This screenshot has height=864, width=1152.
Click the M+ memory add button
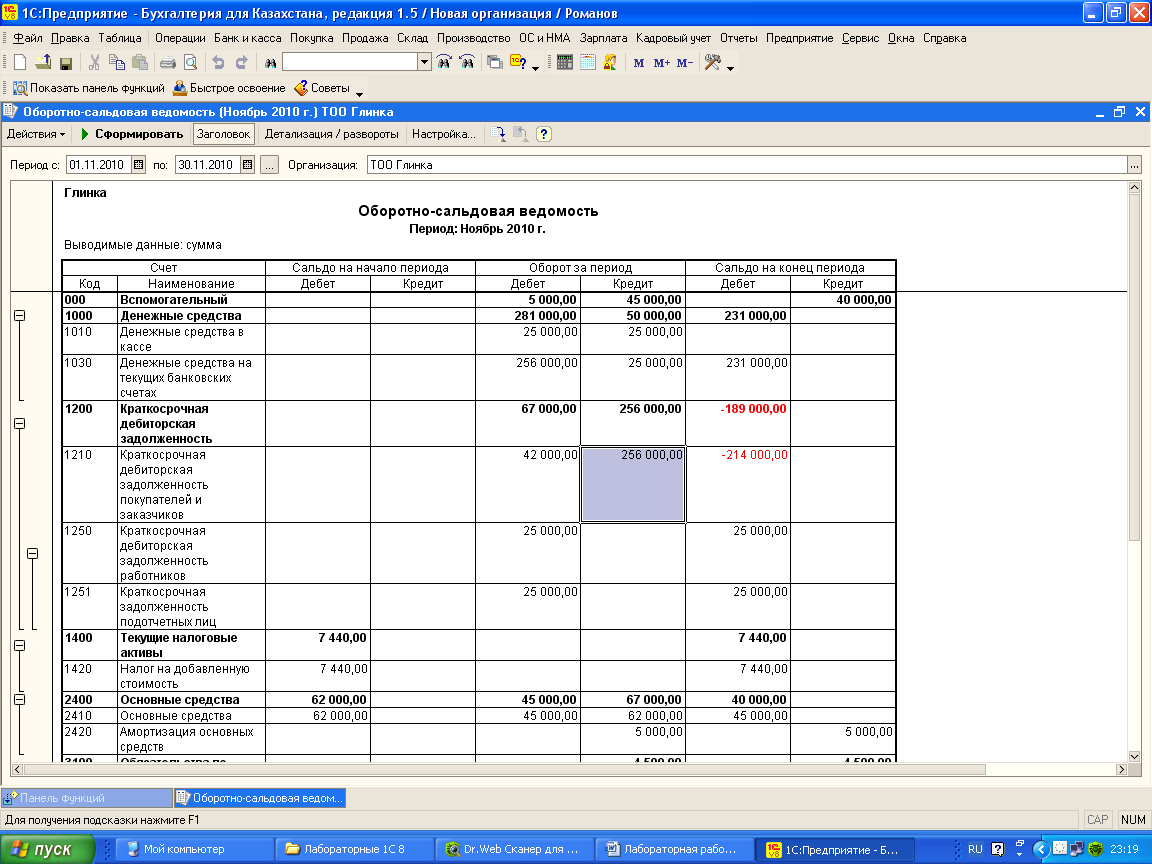(661, 63)
